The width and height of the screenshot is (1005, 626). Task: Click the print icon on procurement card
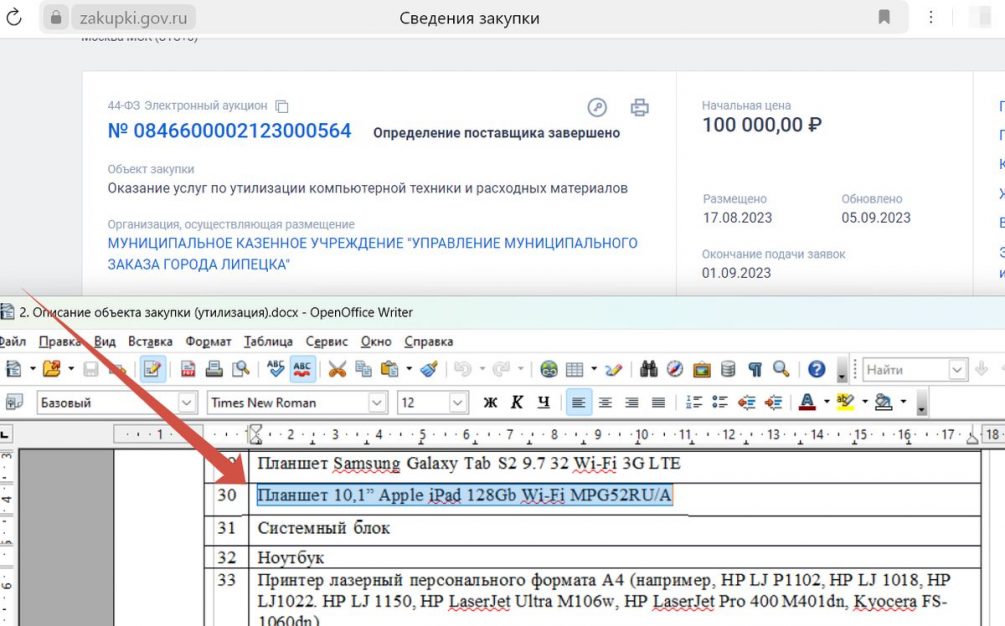[x=640, y=108]
